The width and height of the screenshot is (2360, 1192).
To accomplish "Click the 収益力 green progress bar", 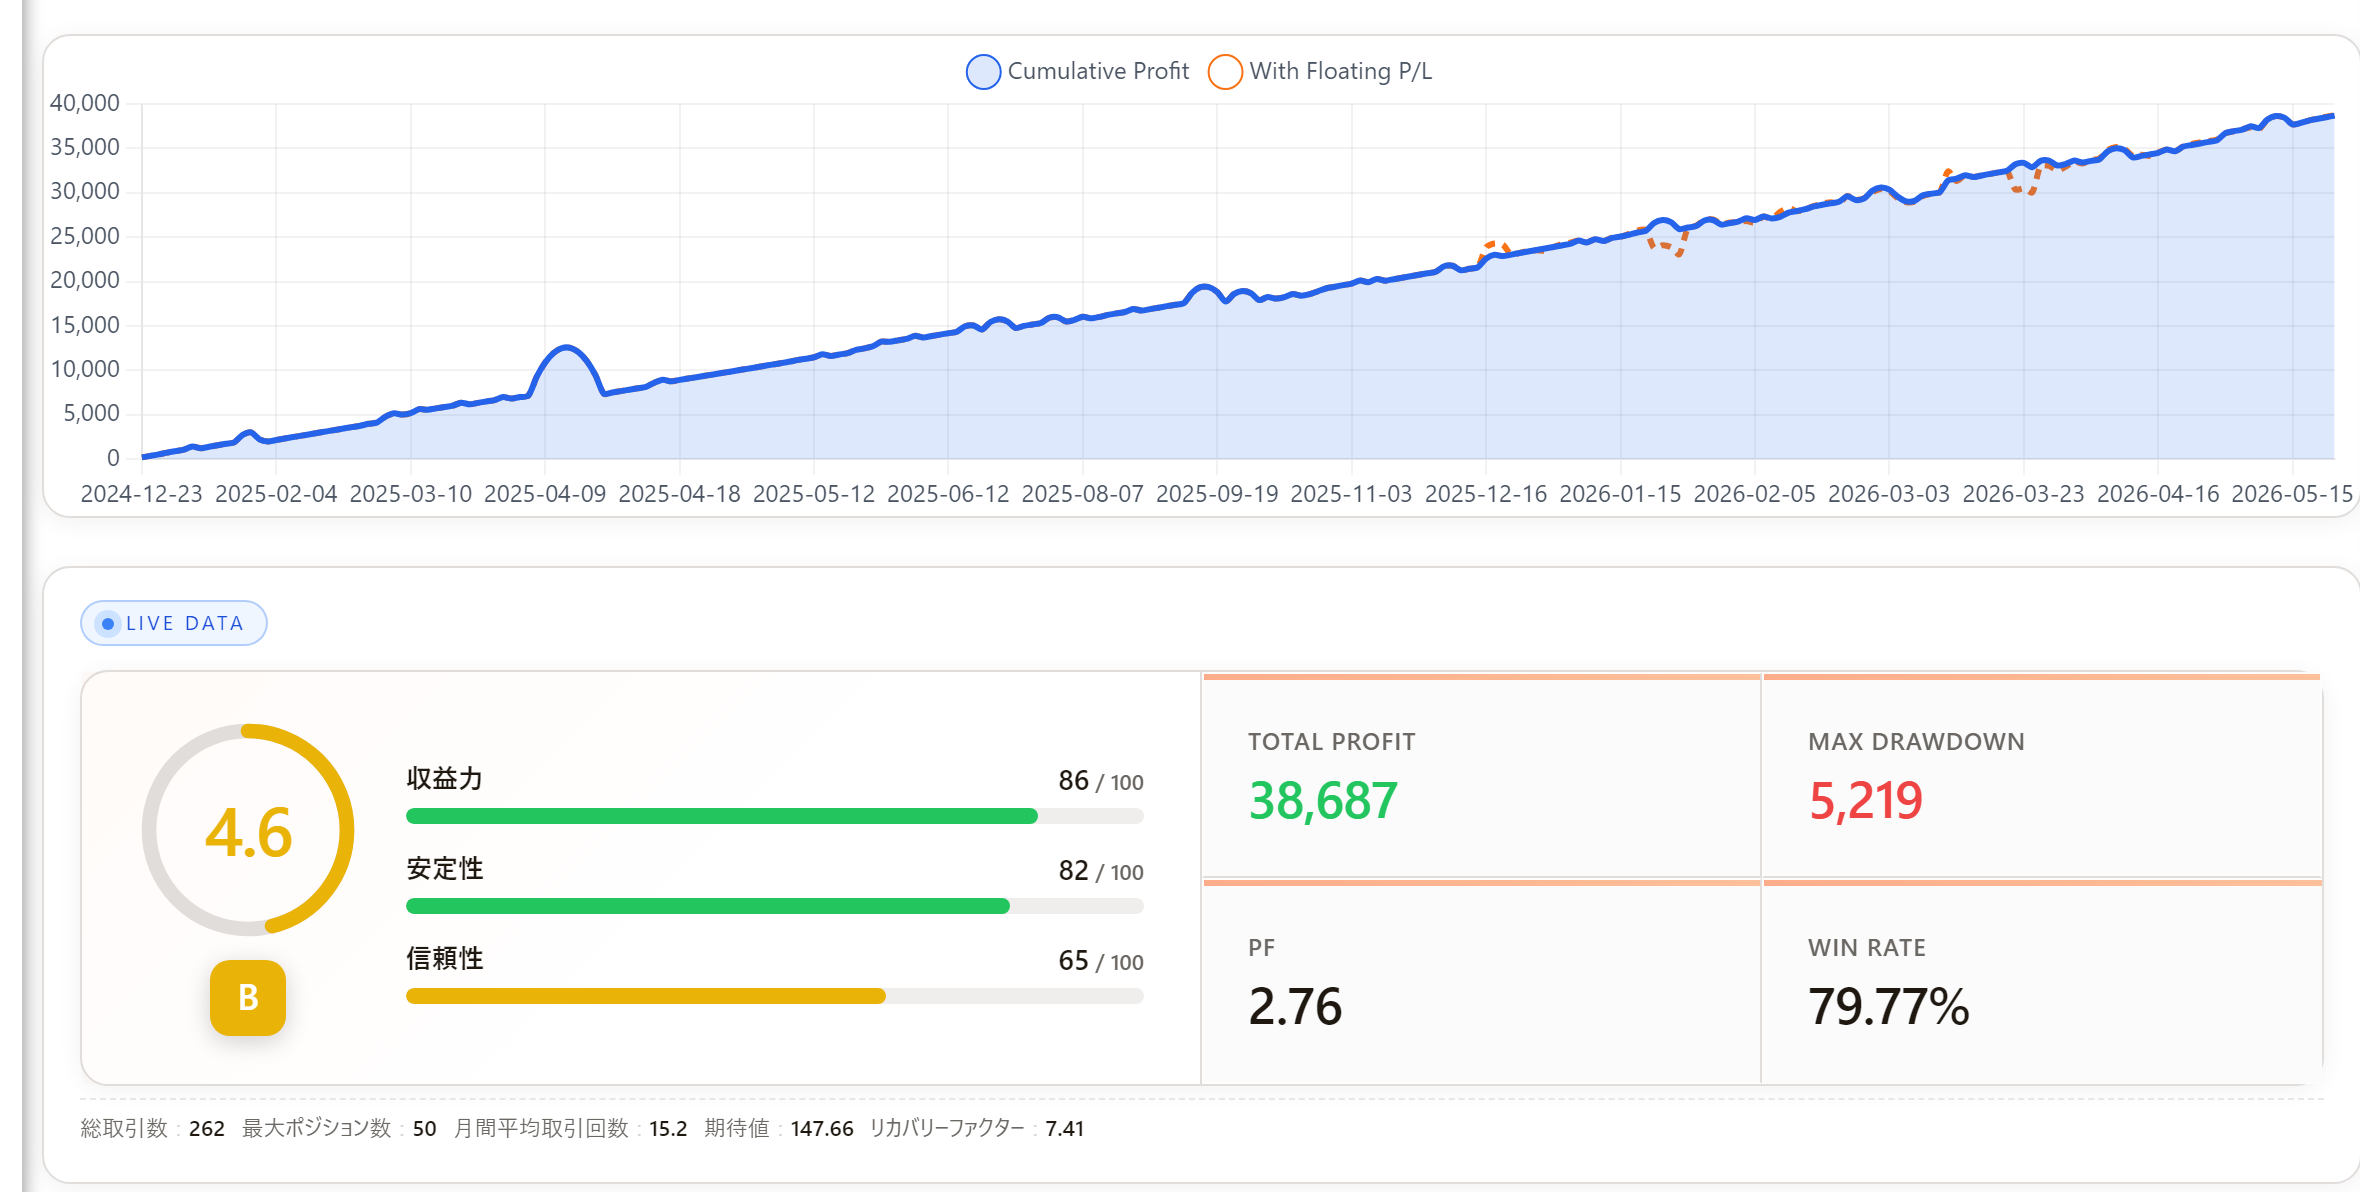I will [x=774, y=816].
